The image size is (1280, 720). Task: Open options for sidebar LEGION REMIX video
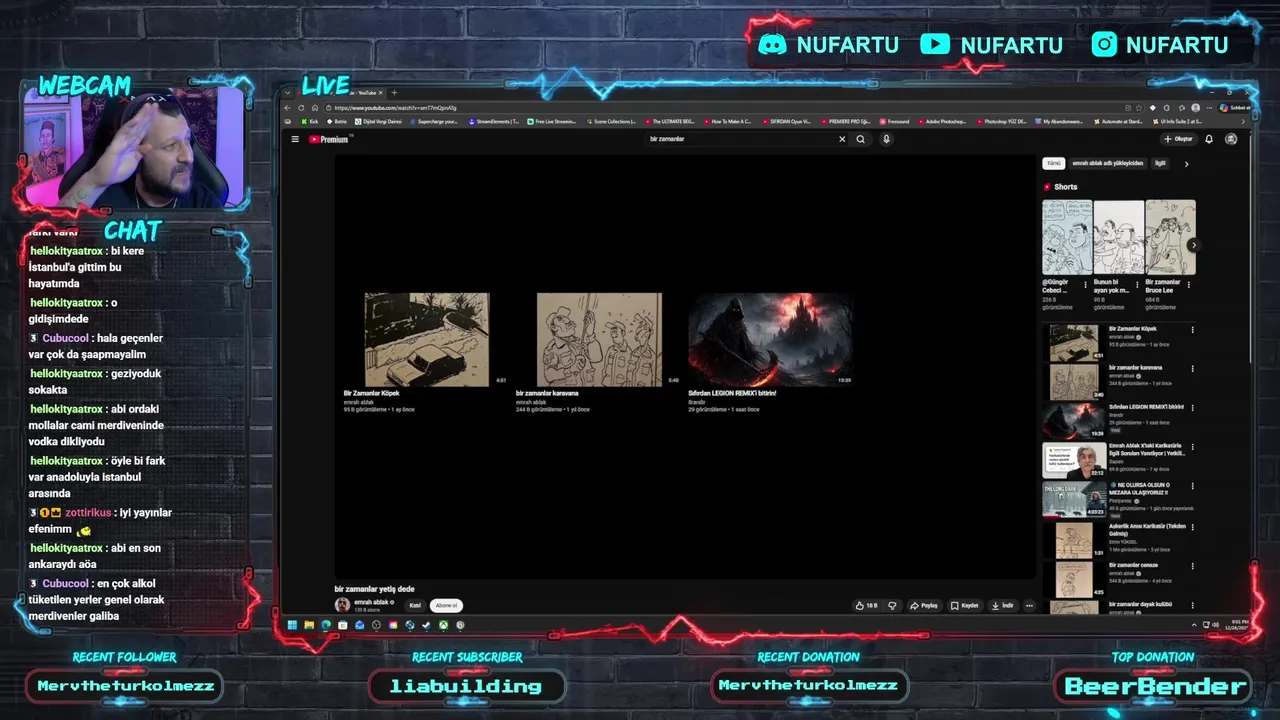coord(1192,407)
